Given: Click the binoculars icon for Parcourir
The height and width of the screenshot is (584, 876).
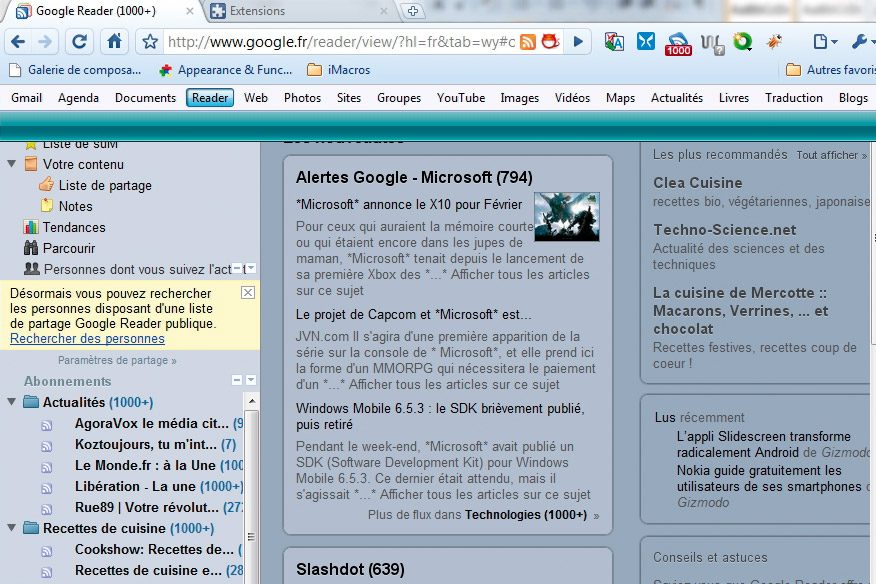Looking at the screenshot, I should coord(31,248).
